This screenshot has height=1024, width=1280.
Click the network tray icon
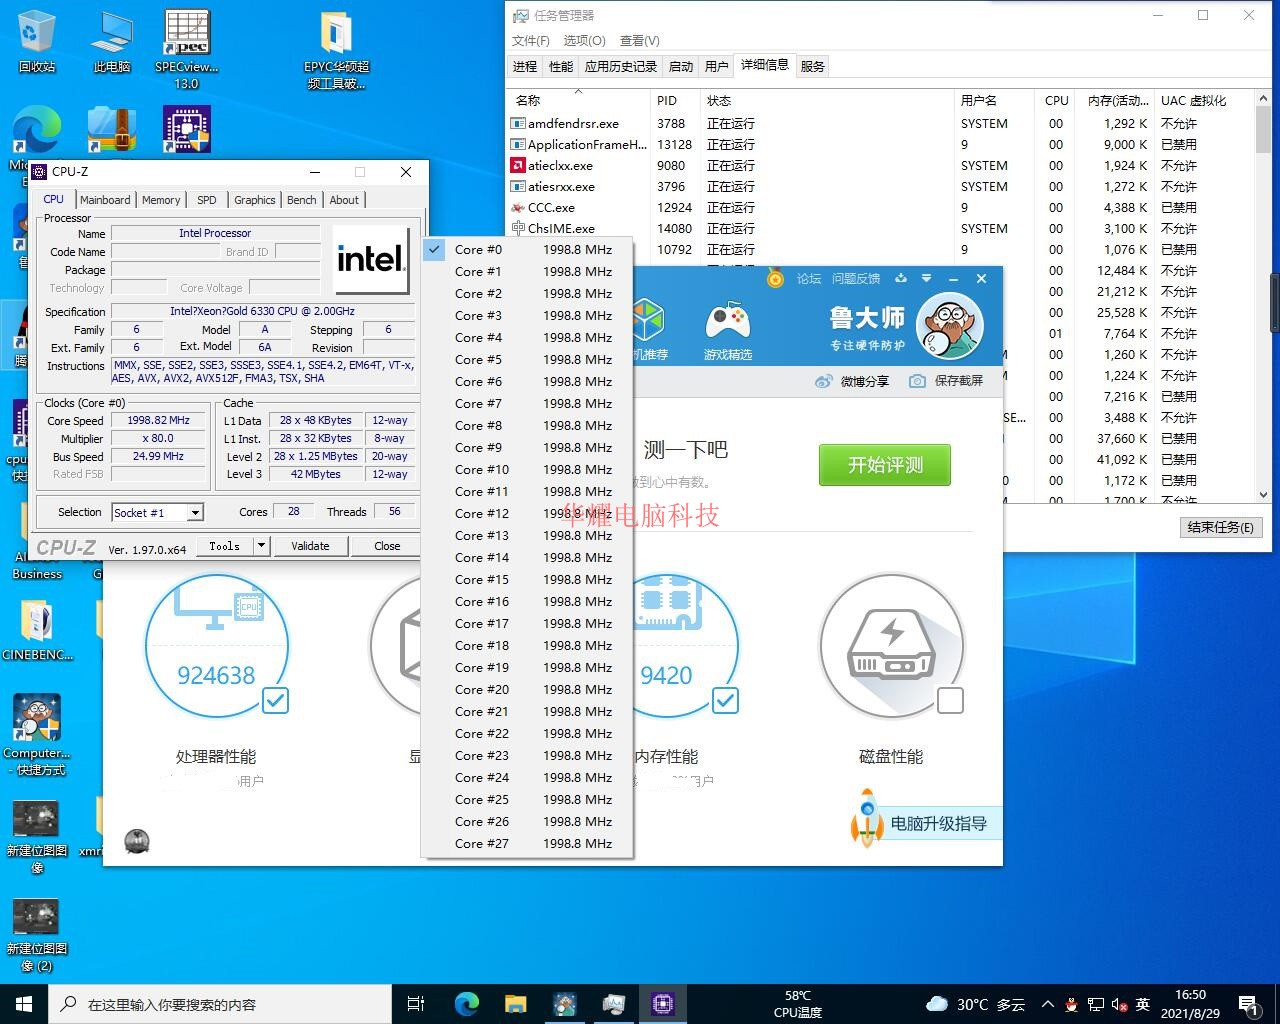tap(1096, 1004)
